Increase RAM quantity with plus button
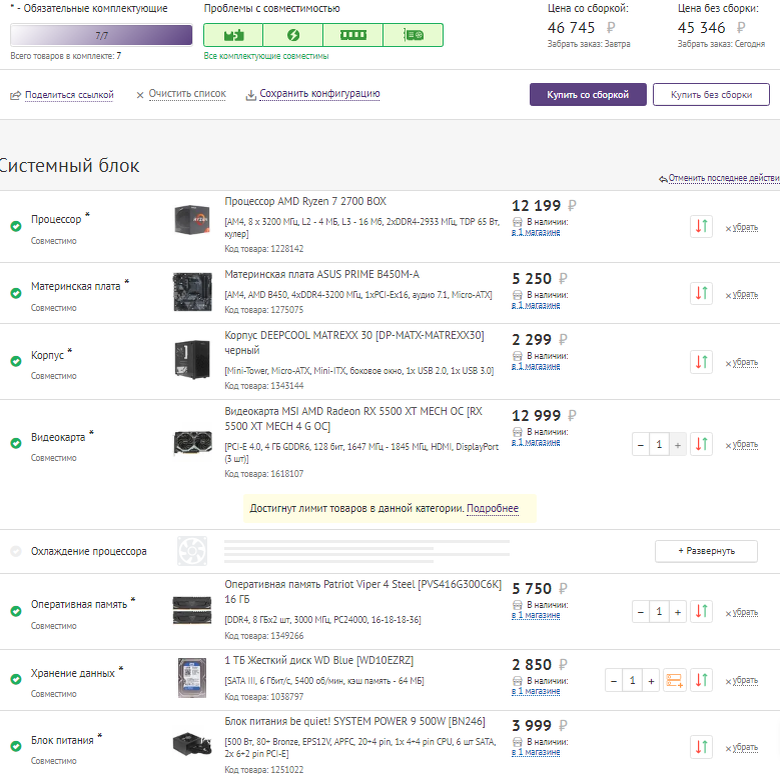The image size is (780, 774). click(678, 612)
